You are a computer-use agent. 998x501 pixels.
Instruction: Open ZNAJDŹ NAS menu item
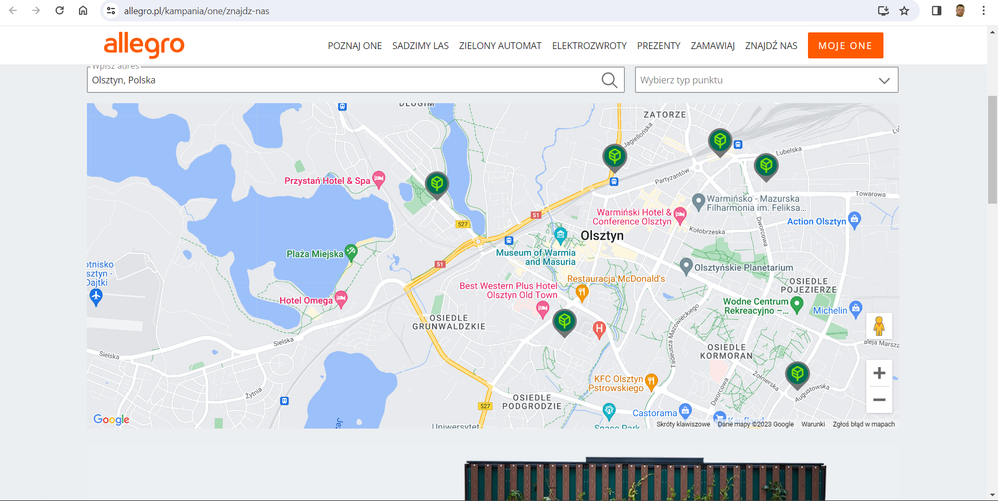click(771, 46)
